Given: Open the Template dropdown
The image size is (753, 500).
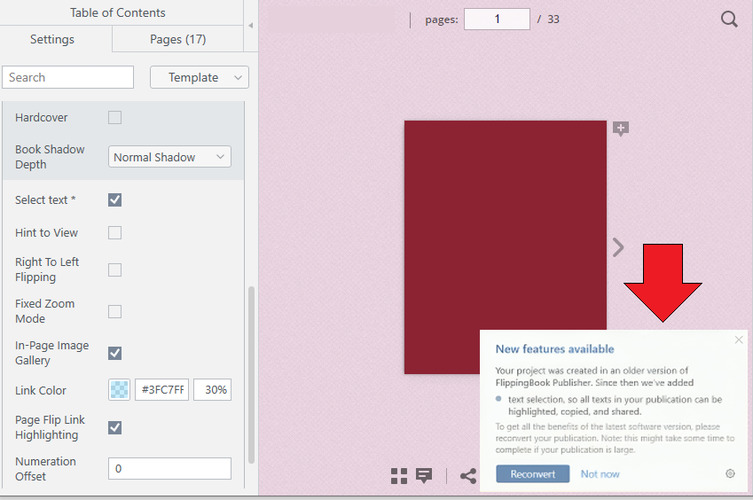Looking at the screenshot, I should pyautogui.click(x=199, y=77).
